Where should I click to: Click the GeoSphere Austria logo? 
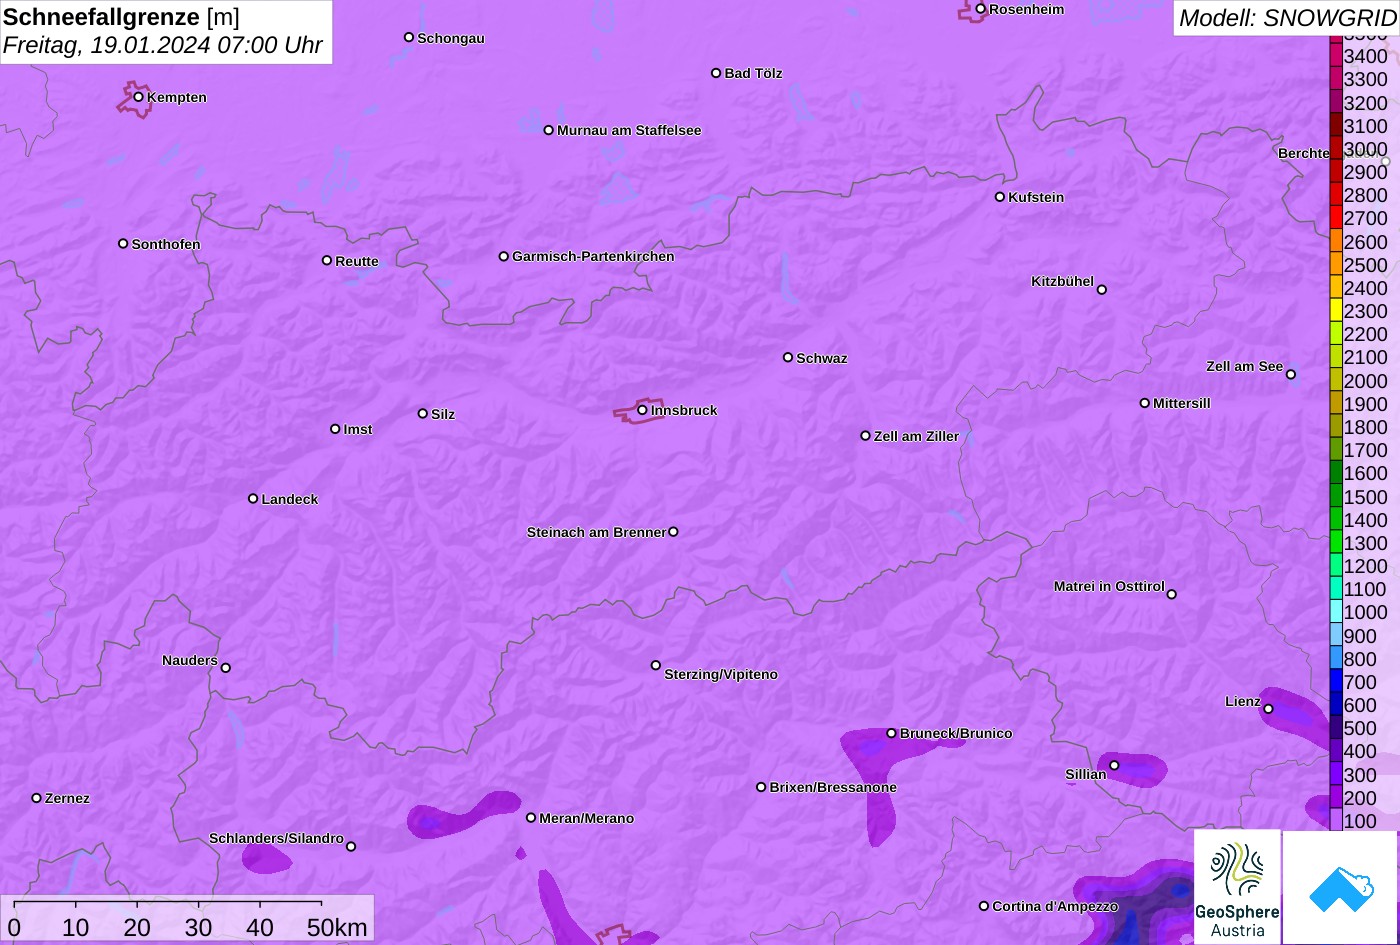point(1237,887)
